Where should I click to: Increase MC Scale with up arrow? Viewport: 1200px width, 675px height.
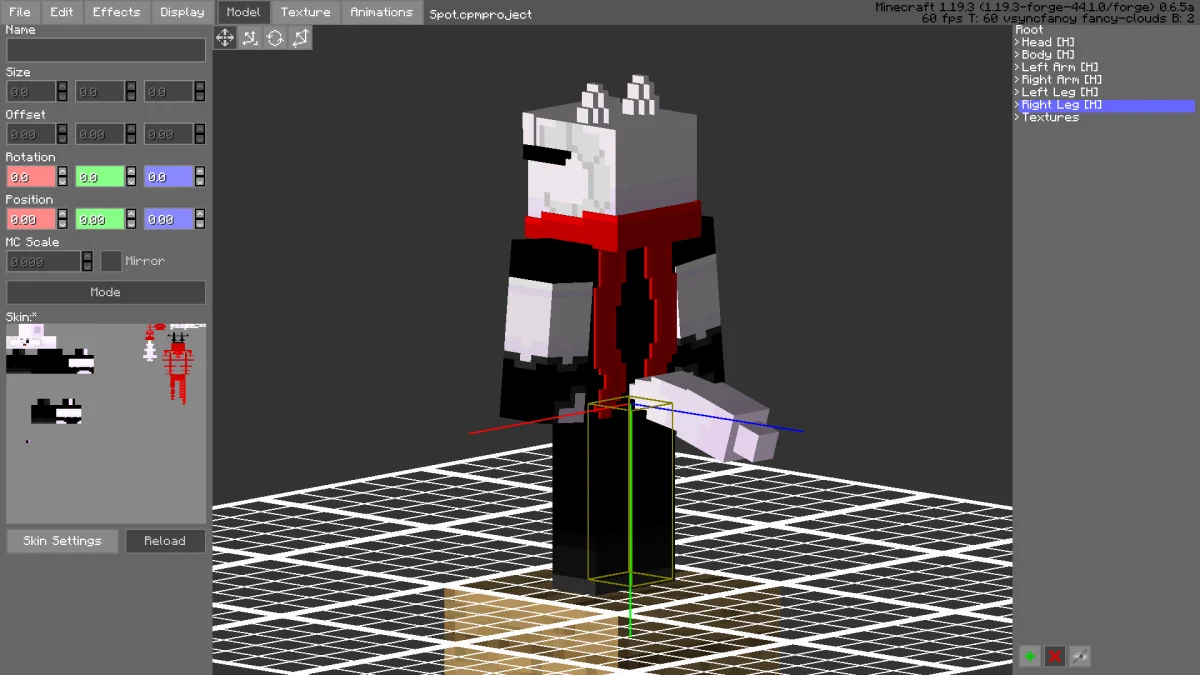pos(87,256)
